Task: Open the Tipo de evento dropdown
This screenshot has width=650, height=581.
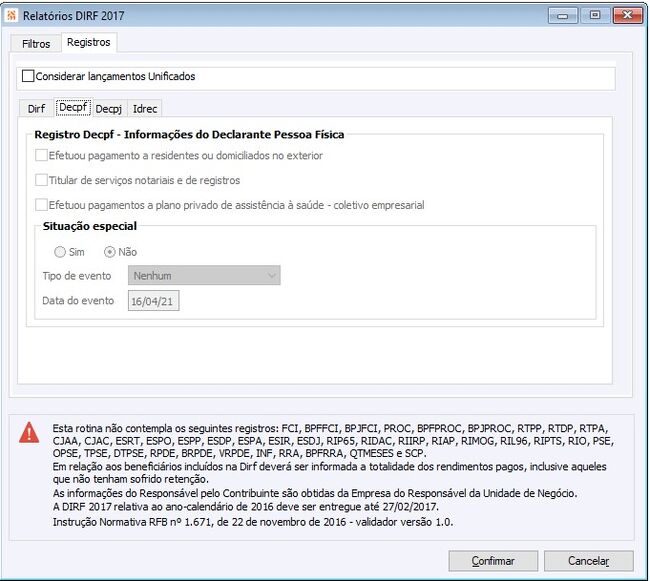Action: [x=204, y=276]
